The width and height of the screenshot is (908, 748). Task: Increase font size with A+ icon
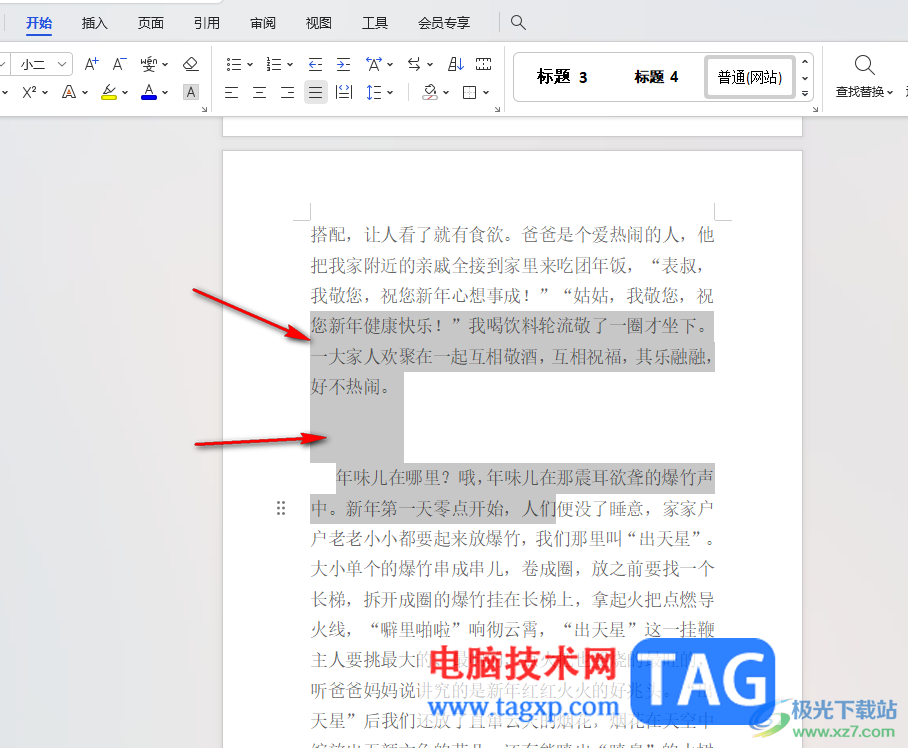point(91,64)
